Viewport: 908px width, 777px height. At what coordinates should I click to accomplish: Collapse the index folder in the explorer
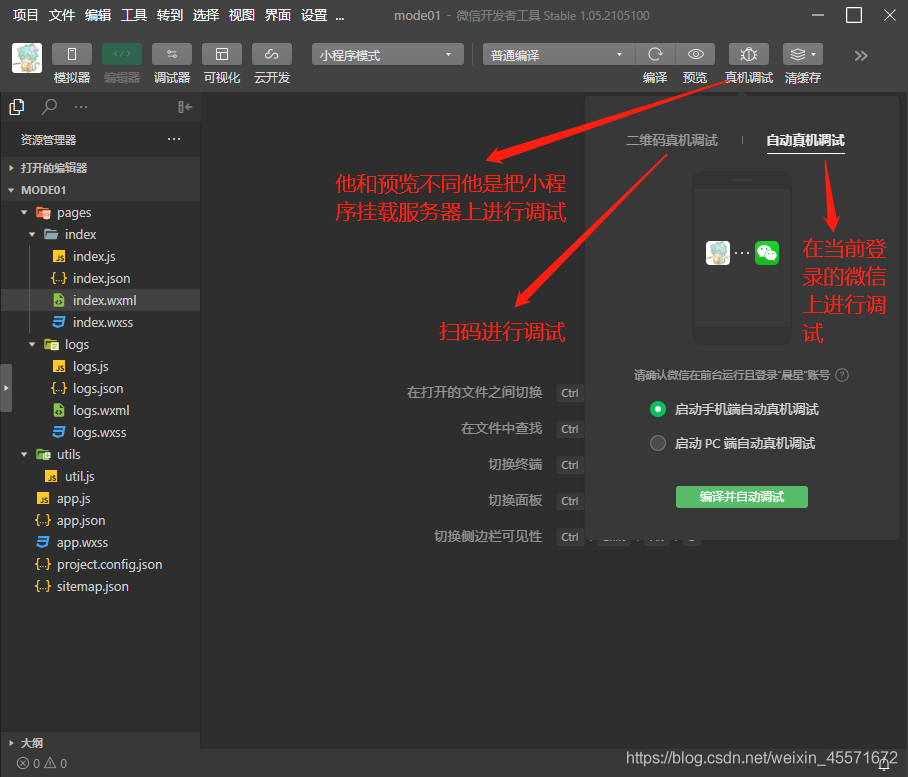click(x=32, y=234)
